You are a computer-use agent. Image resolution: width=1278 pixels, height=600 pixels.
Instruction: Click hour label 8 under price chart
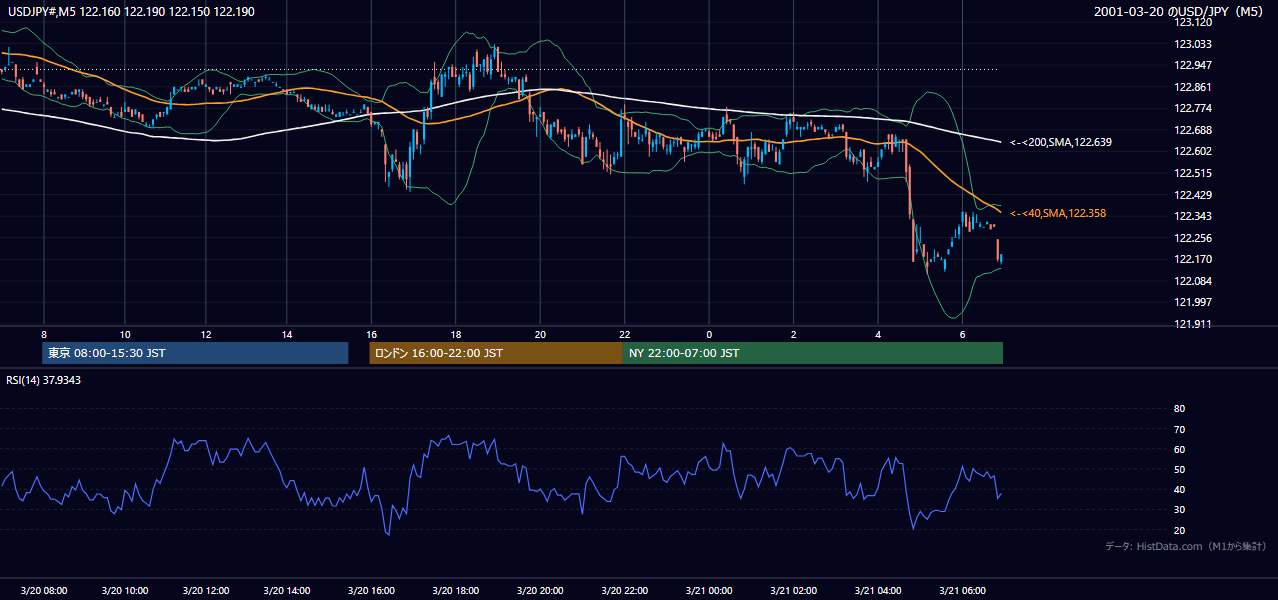pyautogui.click(x=43, y=334)
